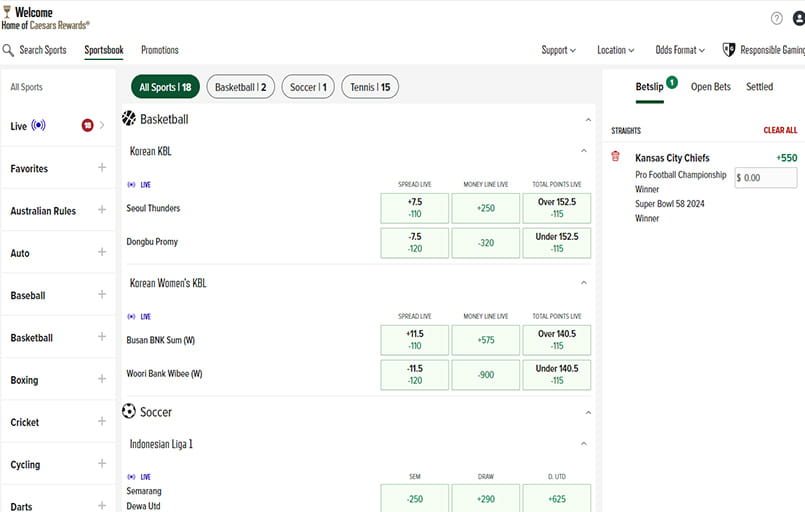805x512 pixels.
Task: Open the Support dropdown
Action: coord(559,50)
